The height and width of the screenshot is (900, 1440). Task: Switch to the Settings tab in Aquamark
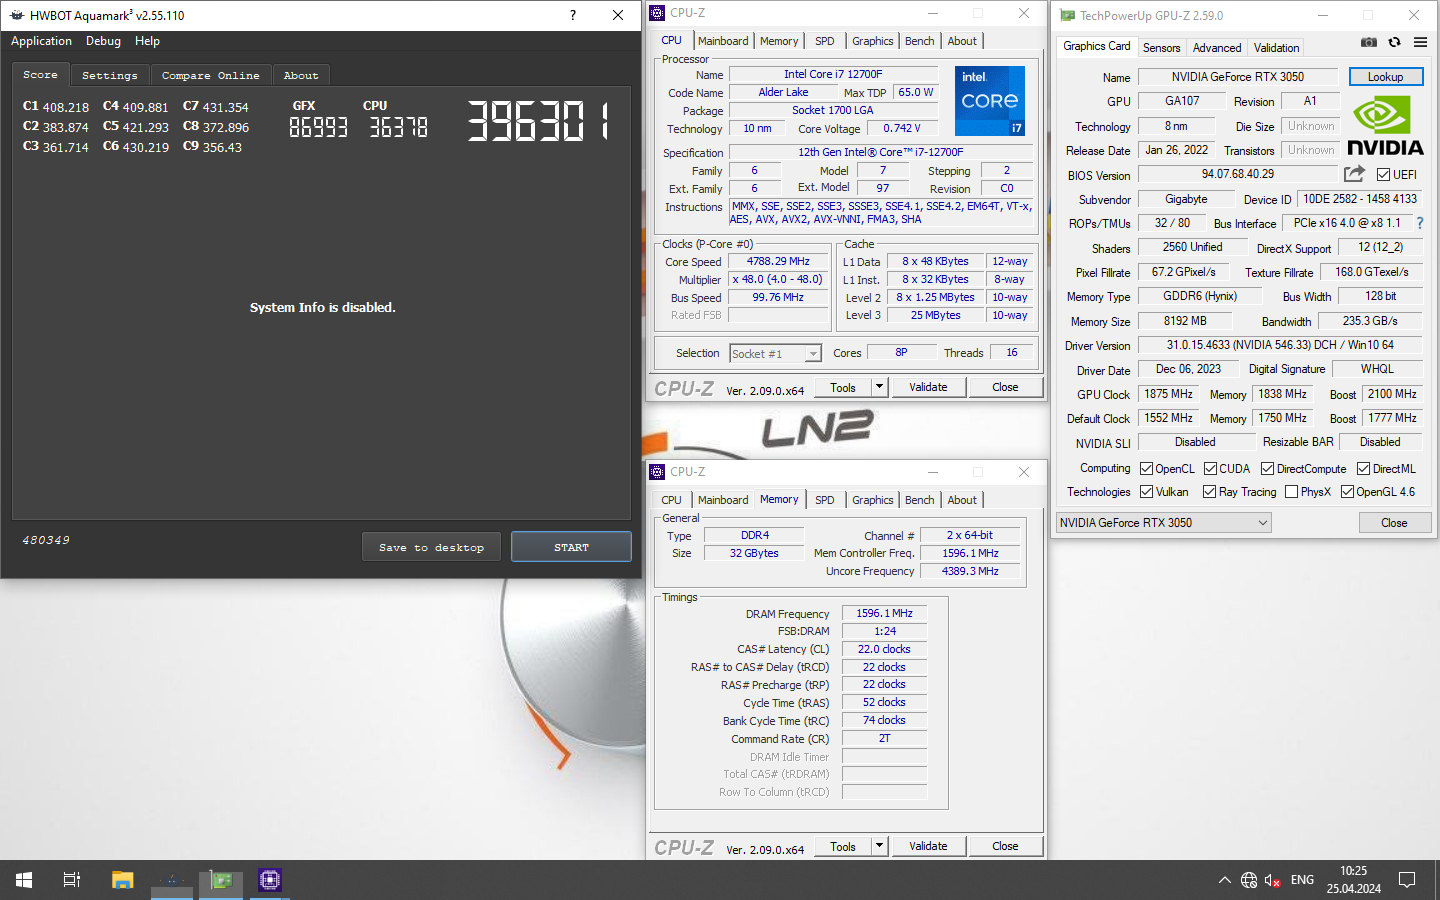[x=110, y=75]
